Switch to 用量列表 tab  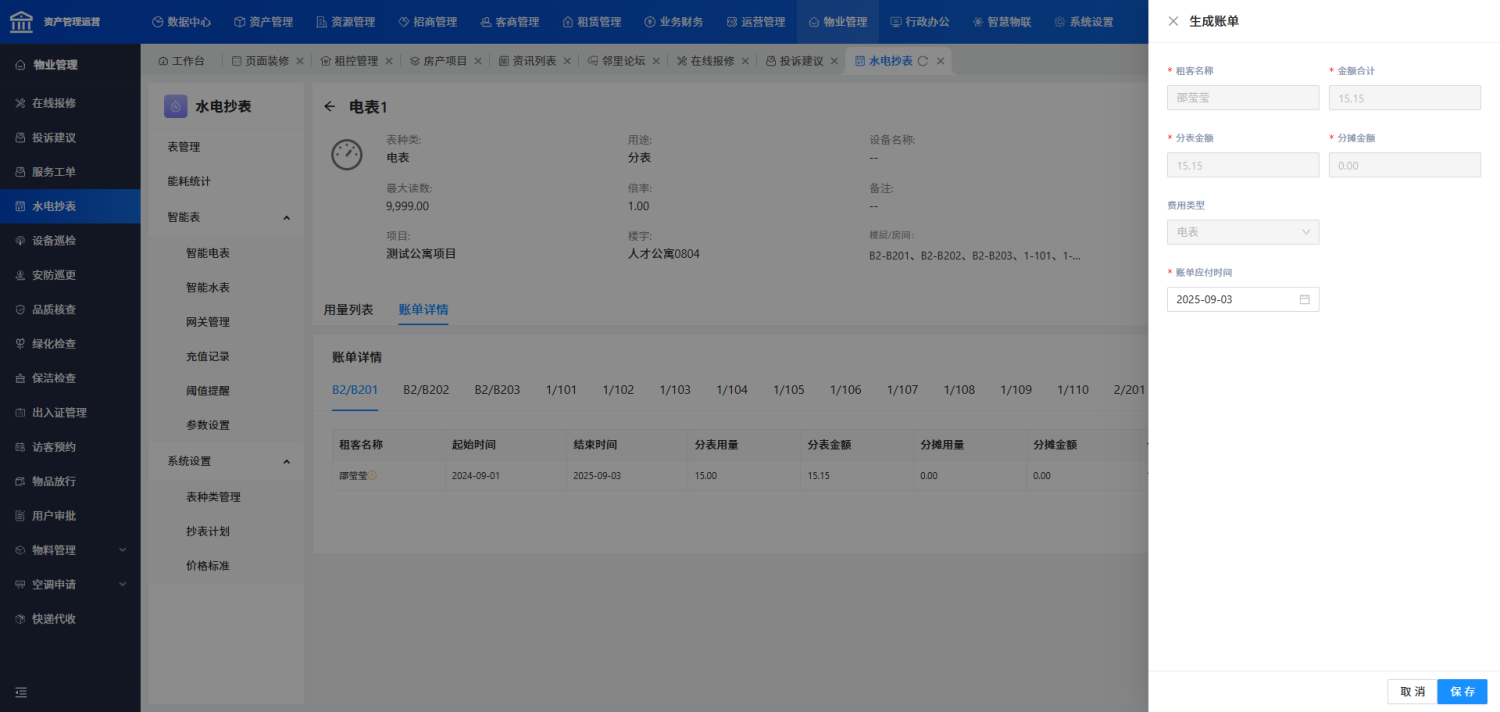tap(348, 310)
